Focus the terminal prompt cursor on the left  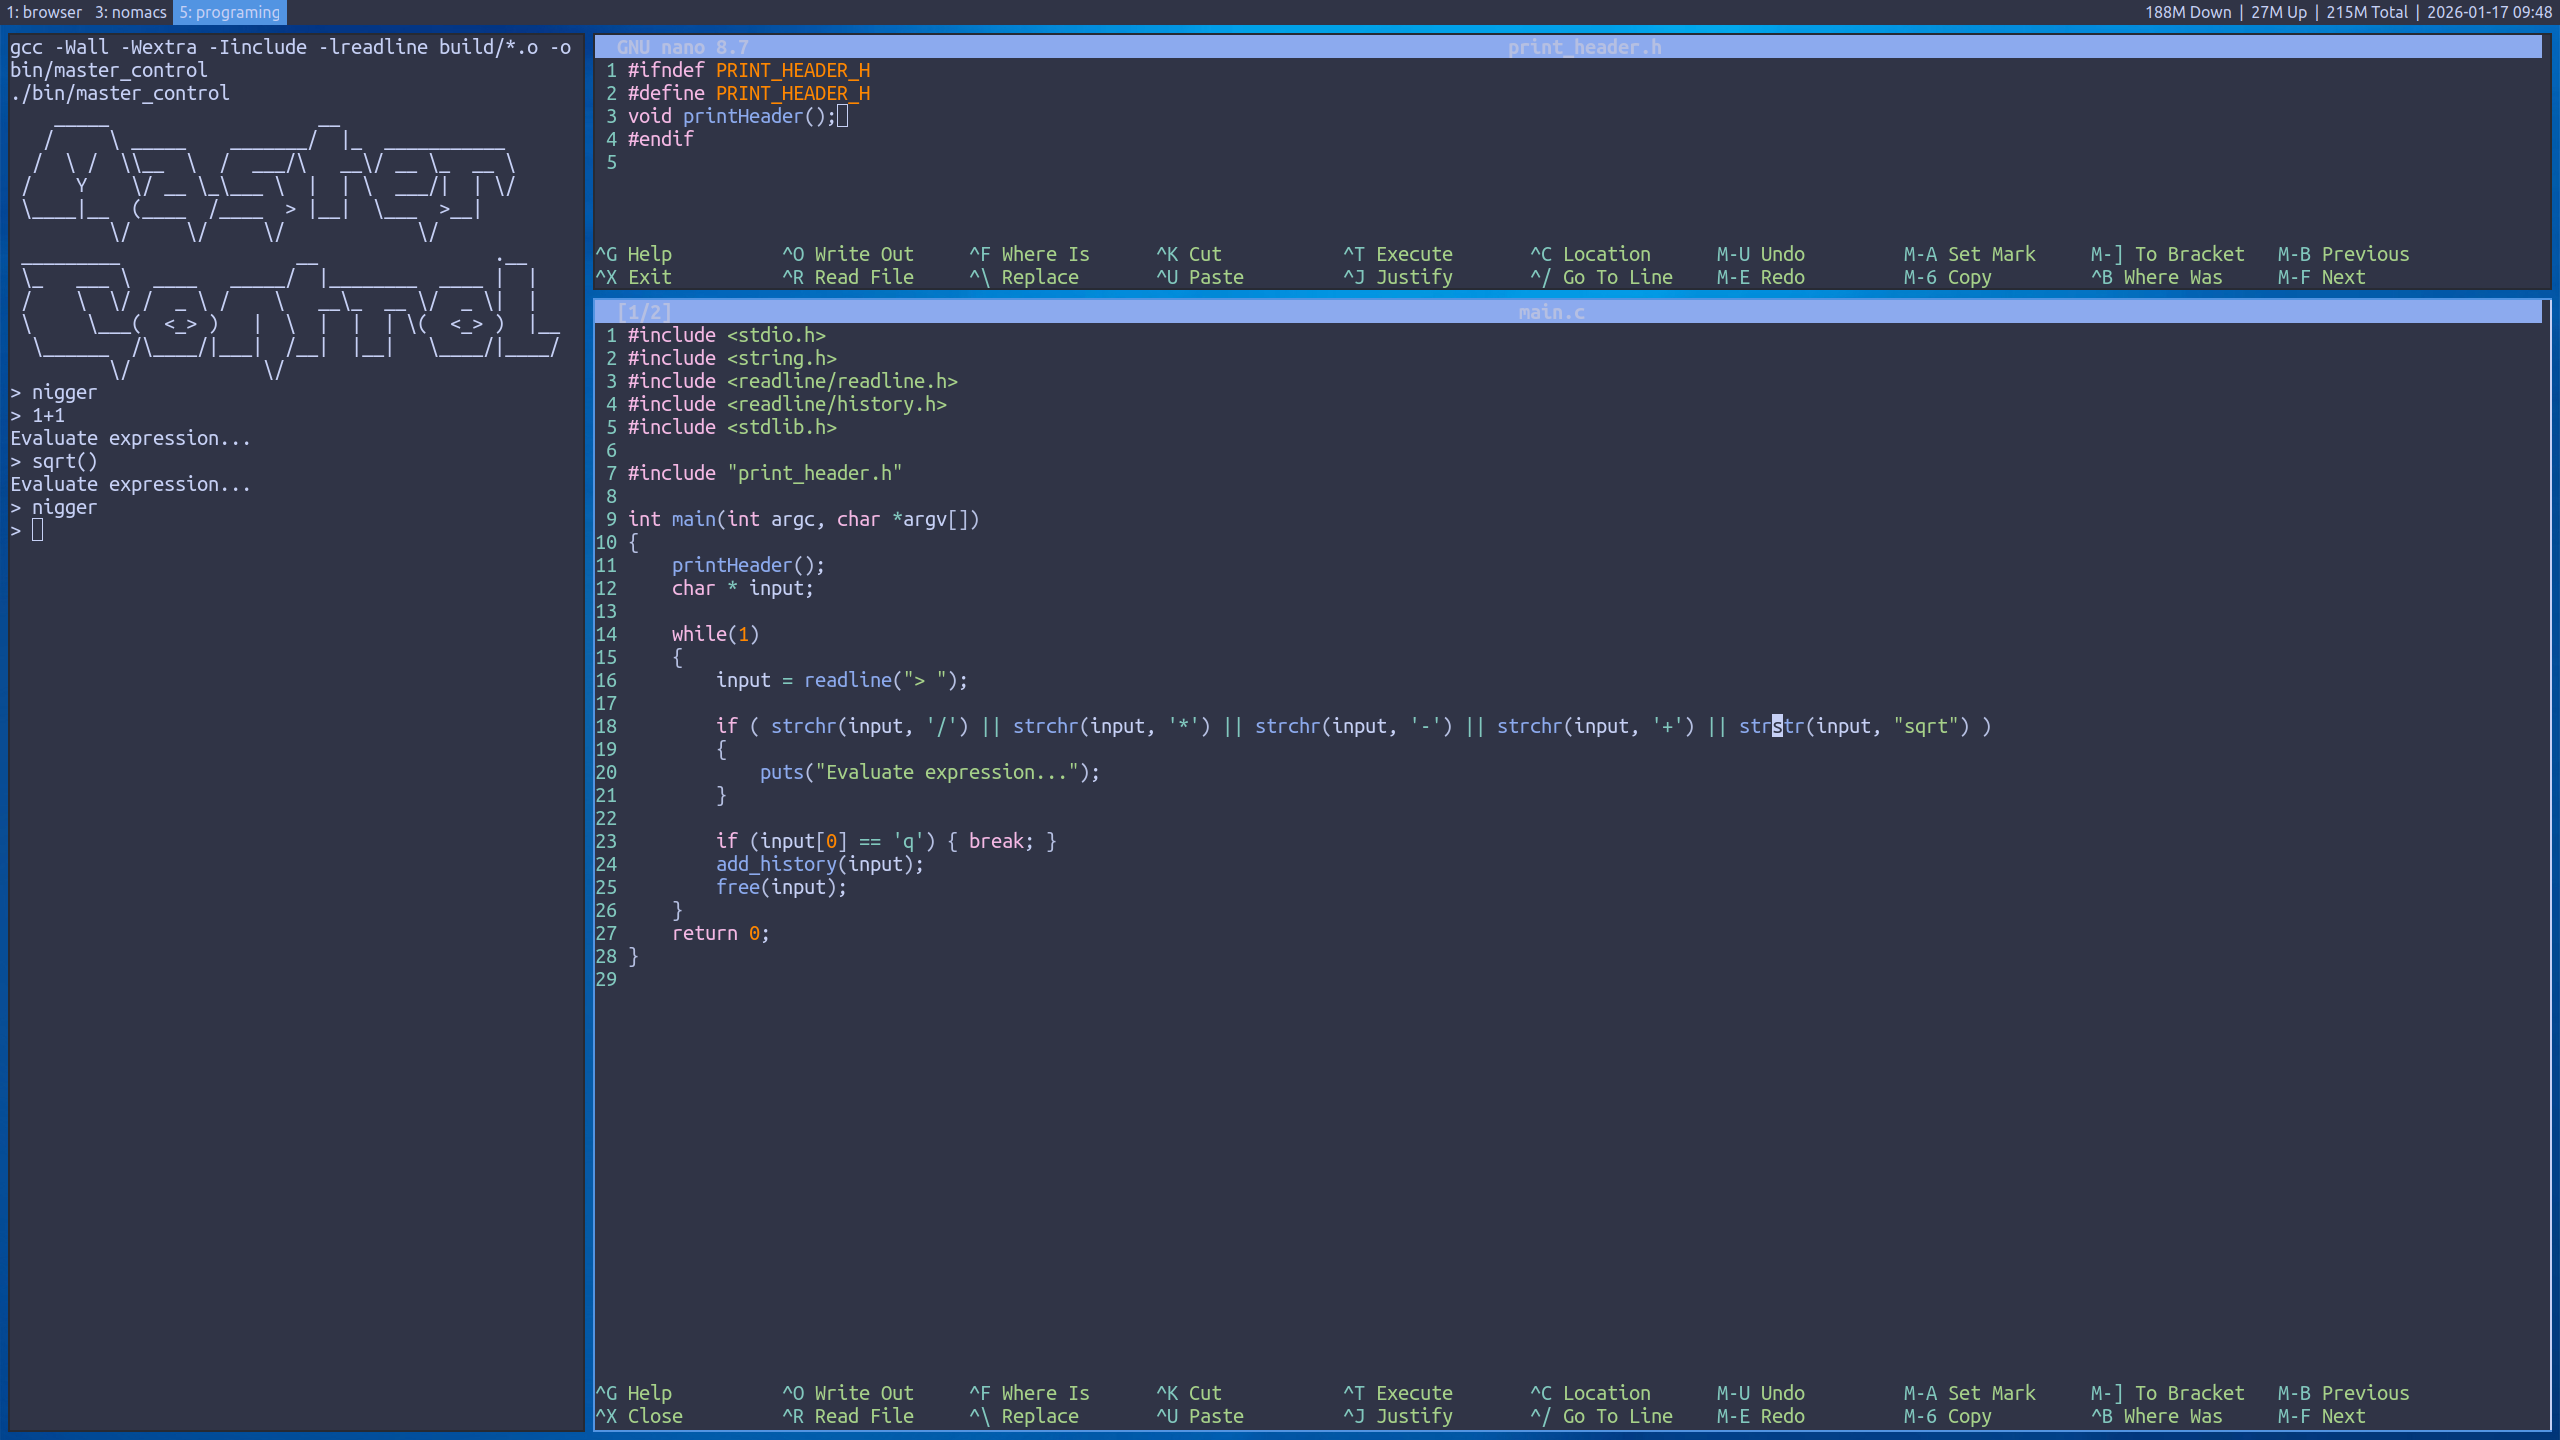click(x=37, y=530)
